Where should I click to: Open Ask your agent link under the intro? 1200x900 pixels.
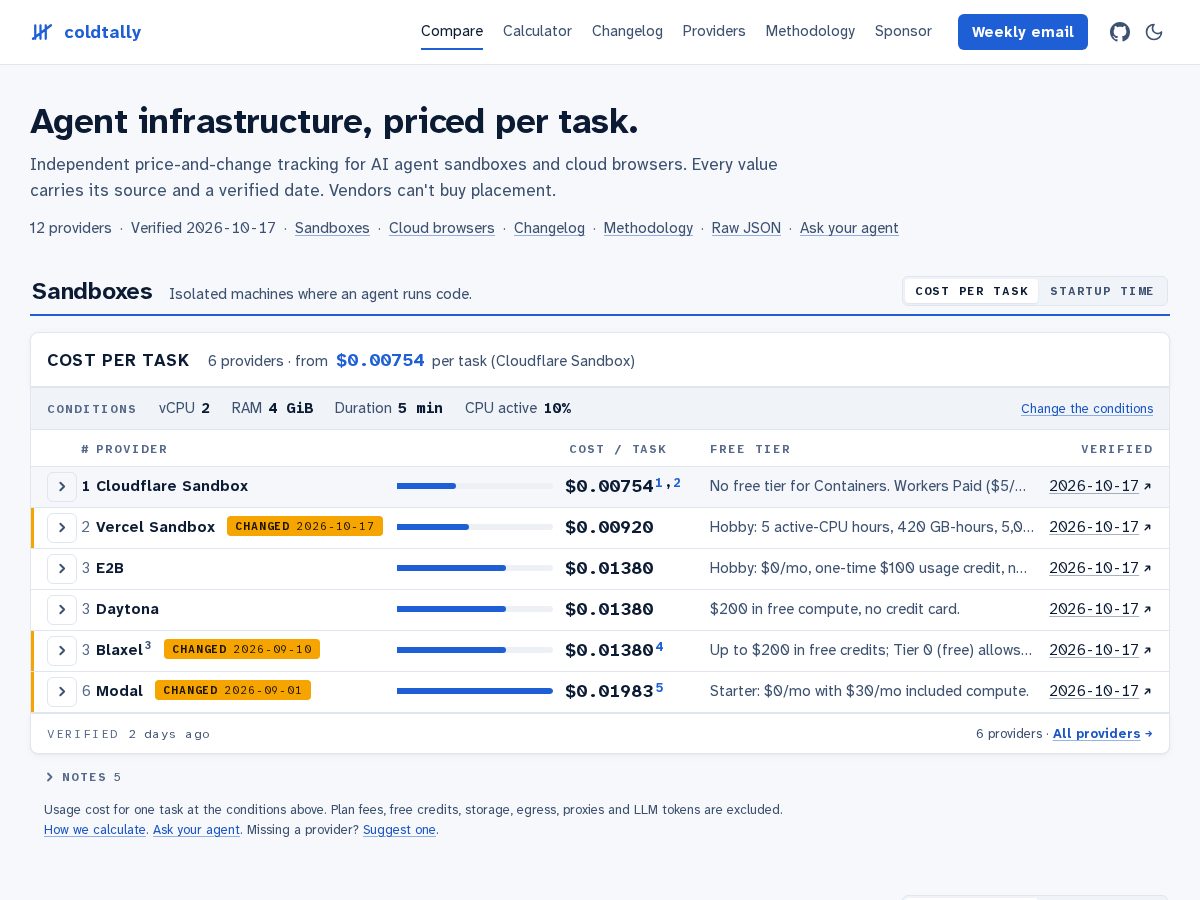tap(849, 228)
